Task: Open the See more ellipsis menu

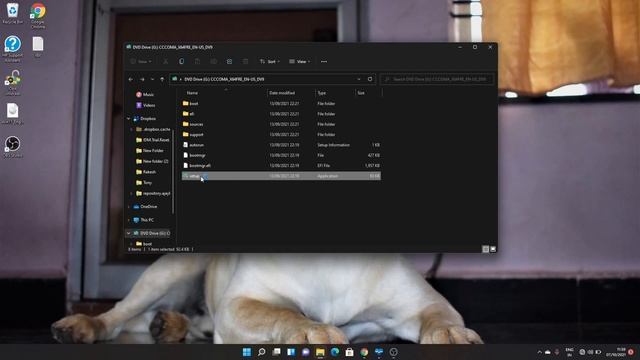Action: [x=324, y=62]
